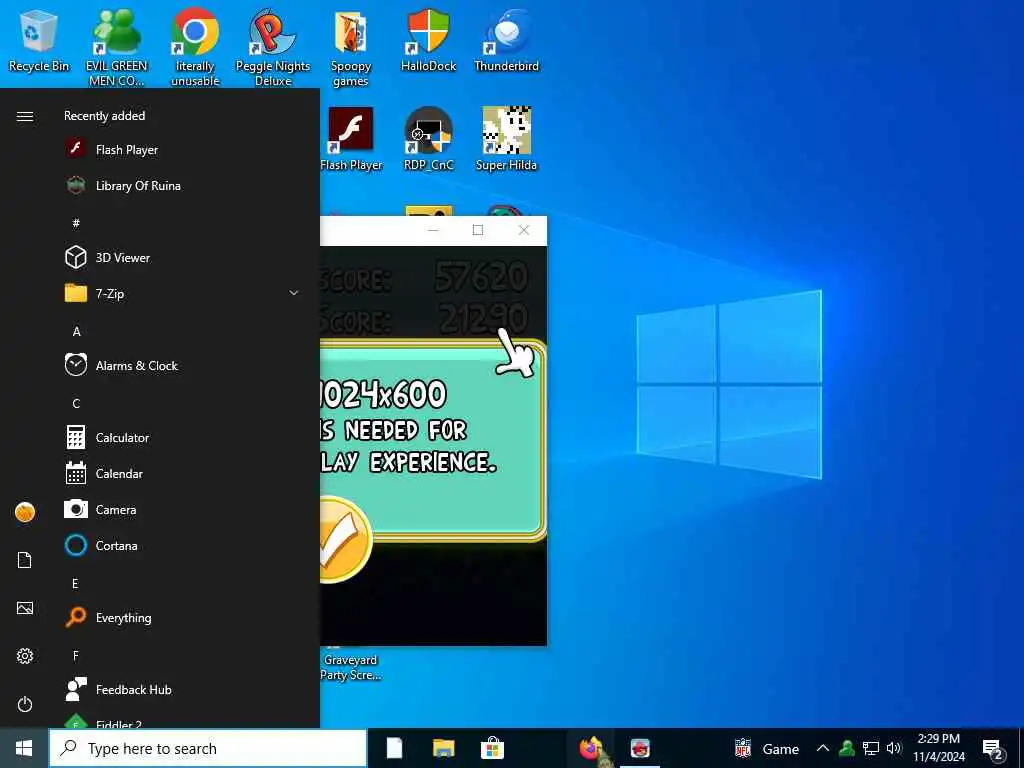
Task: Jump to letter E section header
Action: click(x=75, y=583)
